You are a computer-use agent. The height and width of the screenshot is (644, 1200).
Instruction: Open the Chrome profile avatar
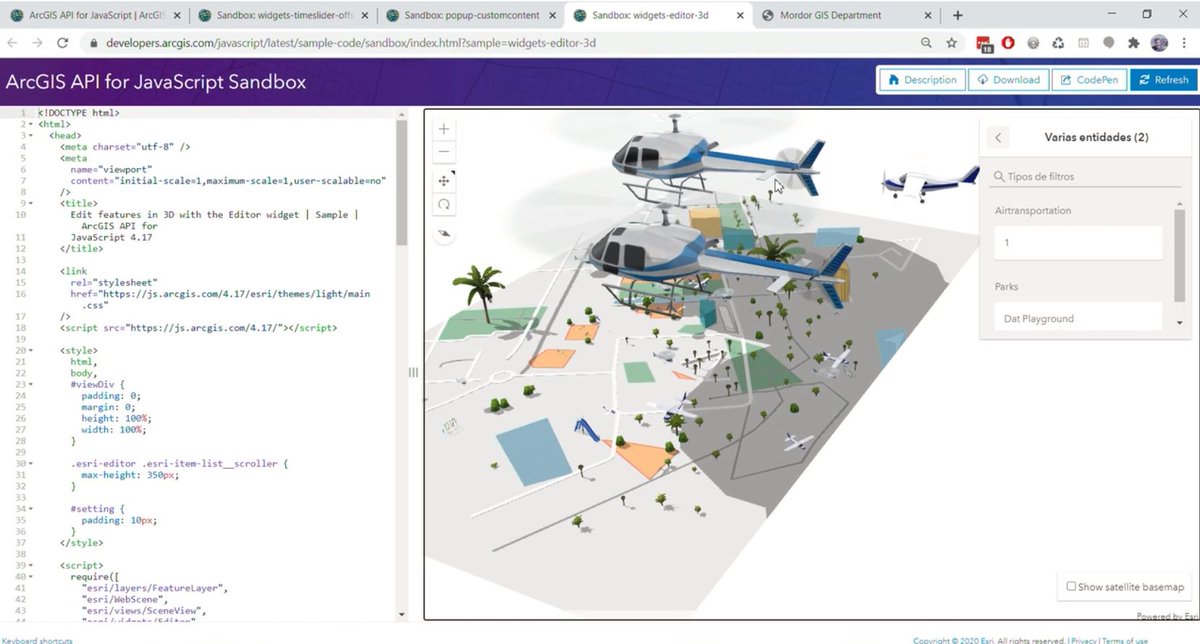click(1159, 44)
